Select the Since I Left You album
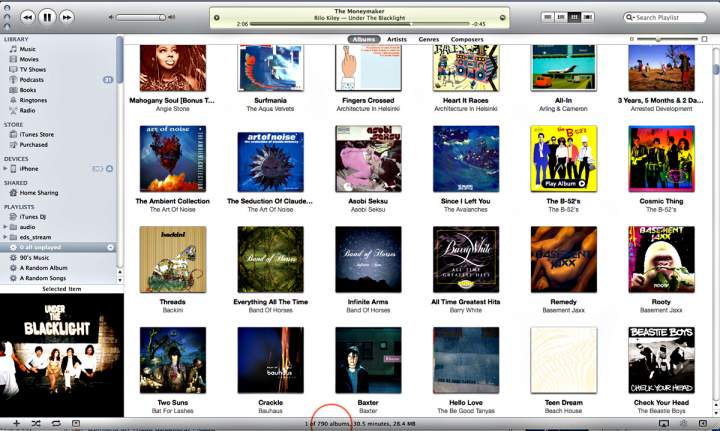Screen dimensions: 720x431 point(466,159)
